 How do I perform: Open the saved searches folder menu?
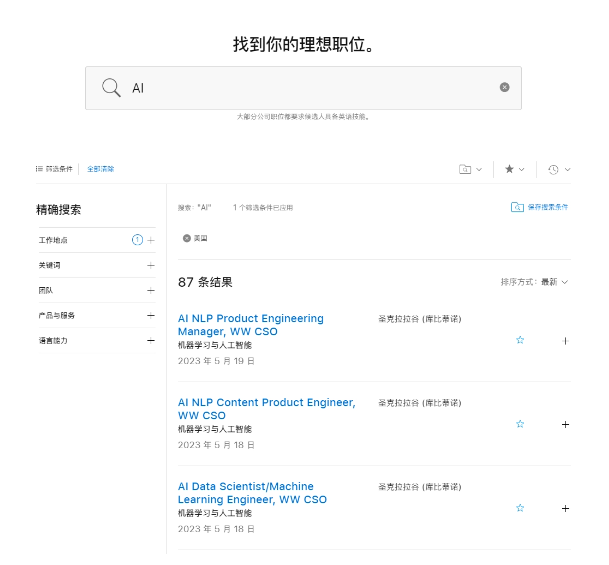click(470, 170)
